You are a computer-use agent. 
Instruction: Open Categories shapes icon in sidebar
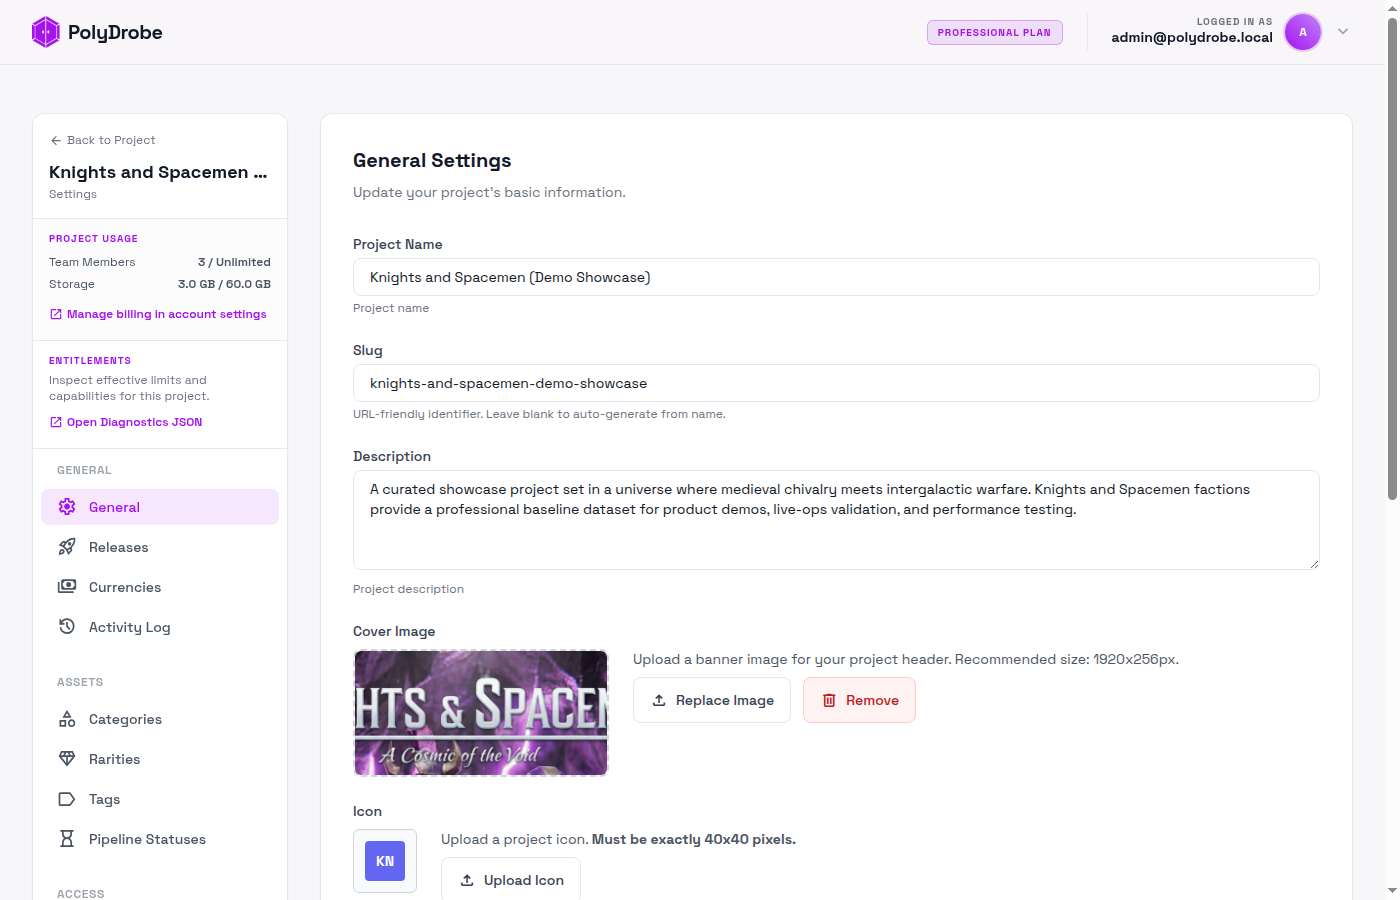point(67,719)
